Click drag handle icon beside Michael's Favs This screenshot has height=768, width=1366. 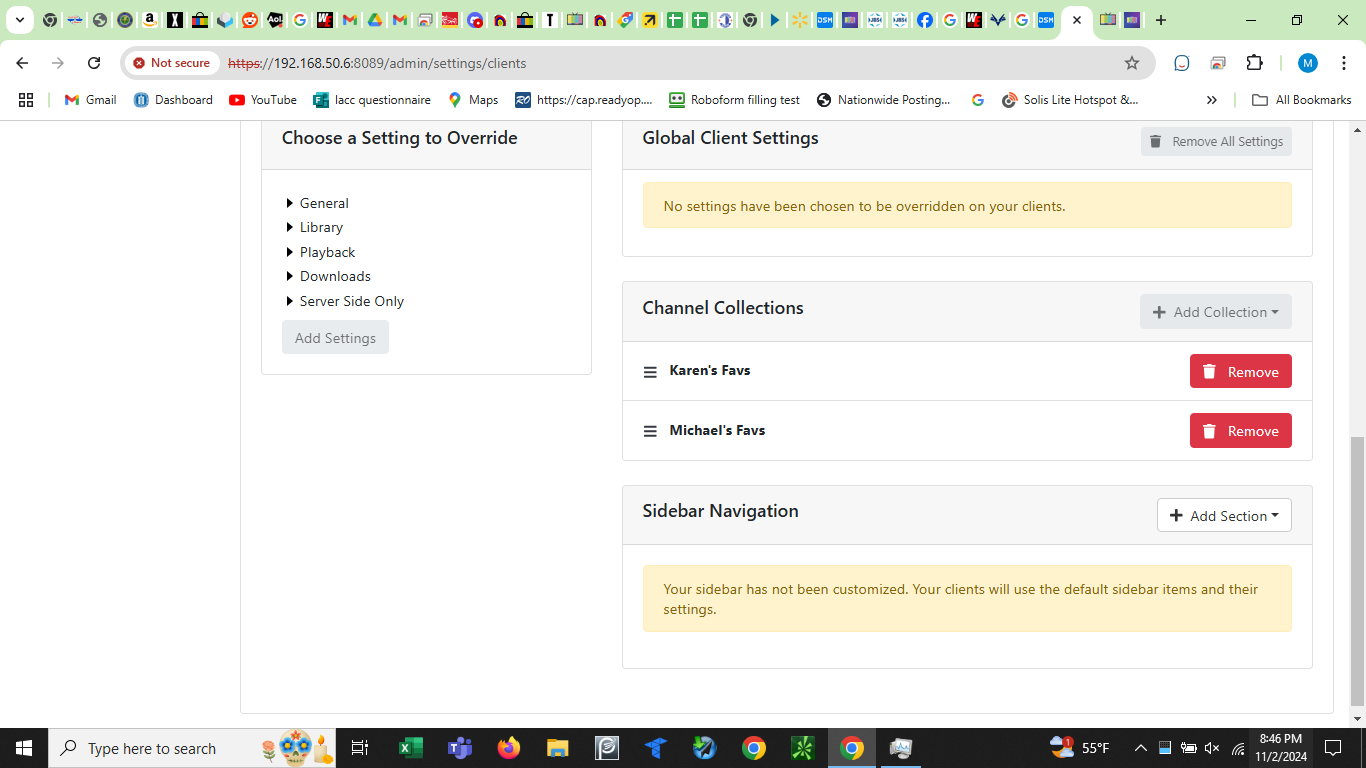(650, 431)
